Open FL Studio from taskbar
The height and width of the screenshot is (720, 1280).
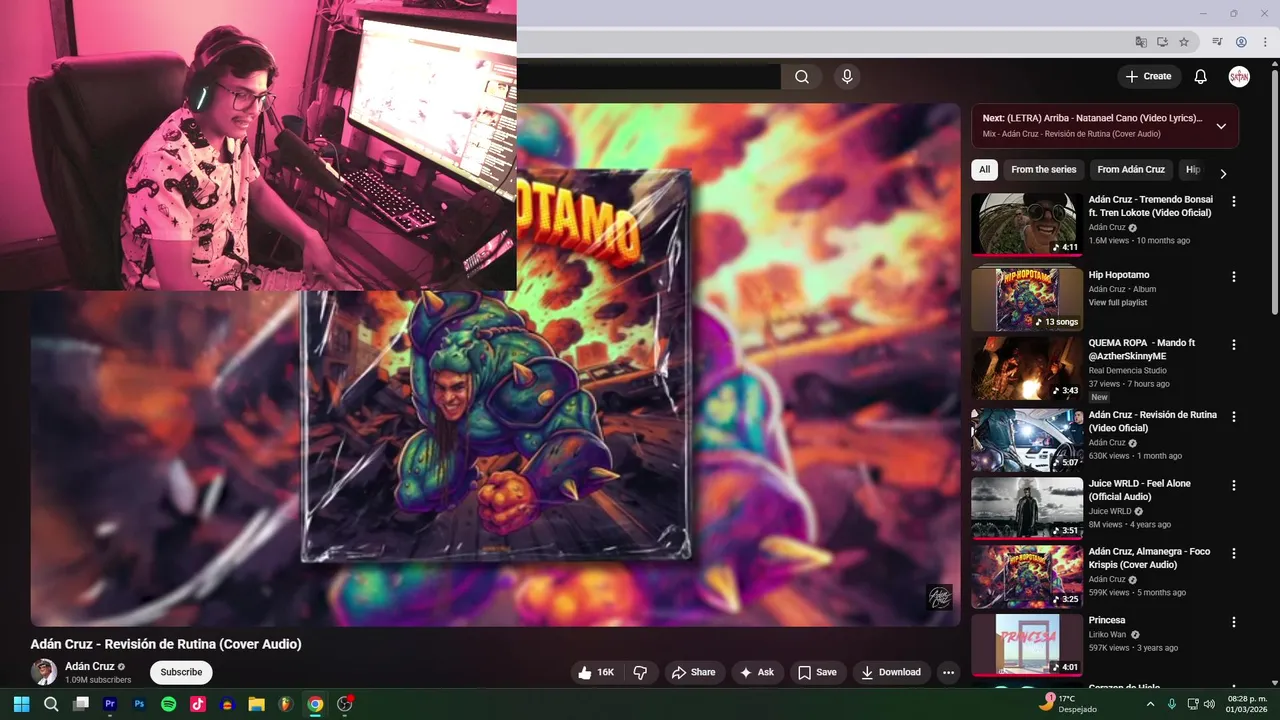[x=285, y=704]
